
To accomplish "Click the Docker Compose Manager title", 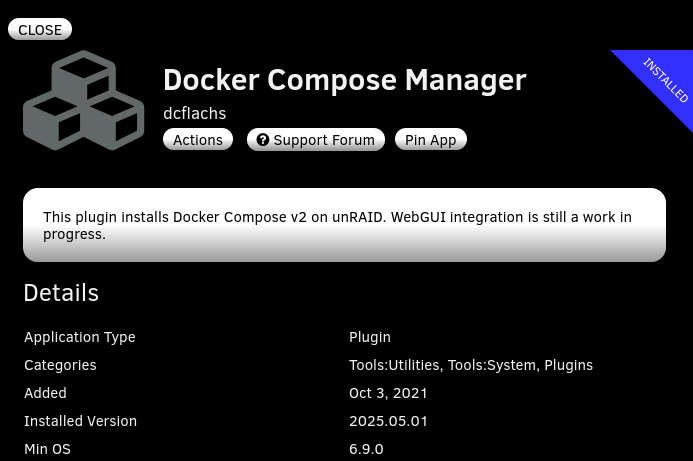I will 344,80.
